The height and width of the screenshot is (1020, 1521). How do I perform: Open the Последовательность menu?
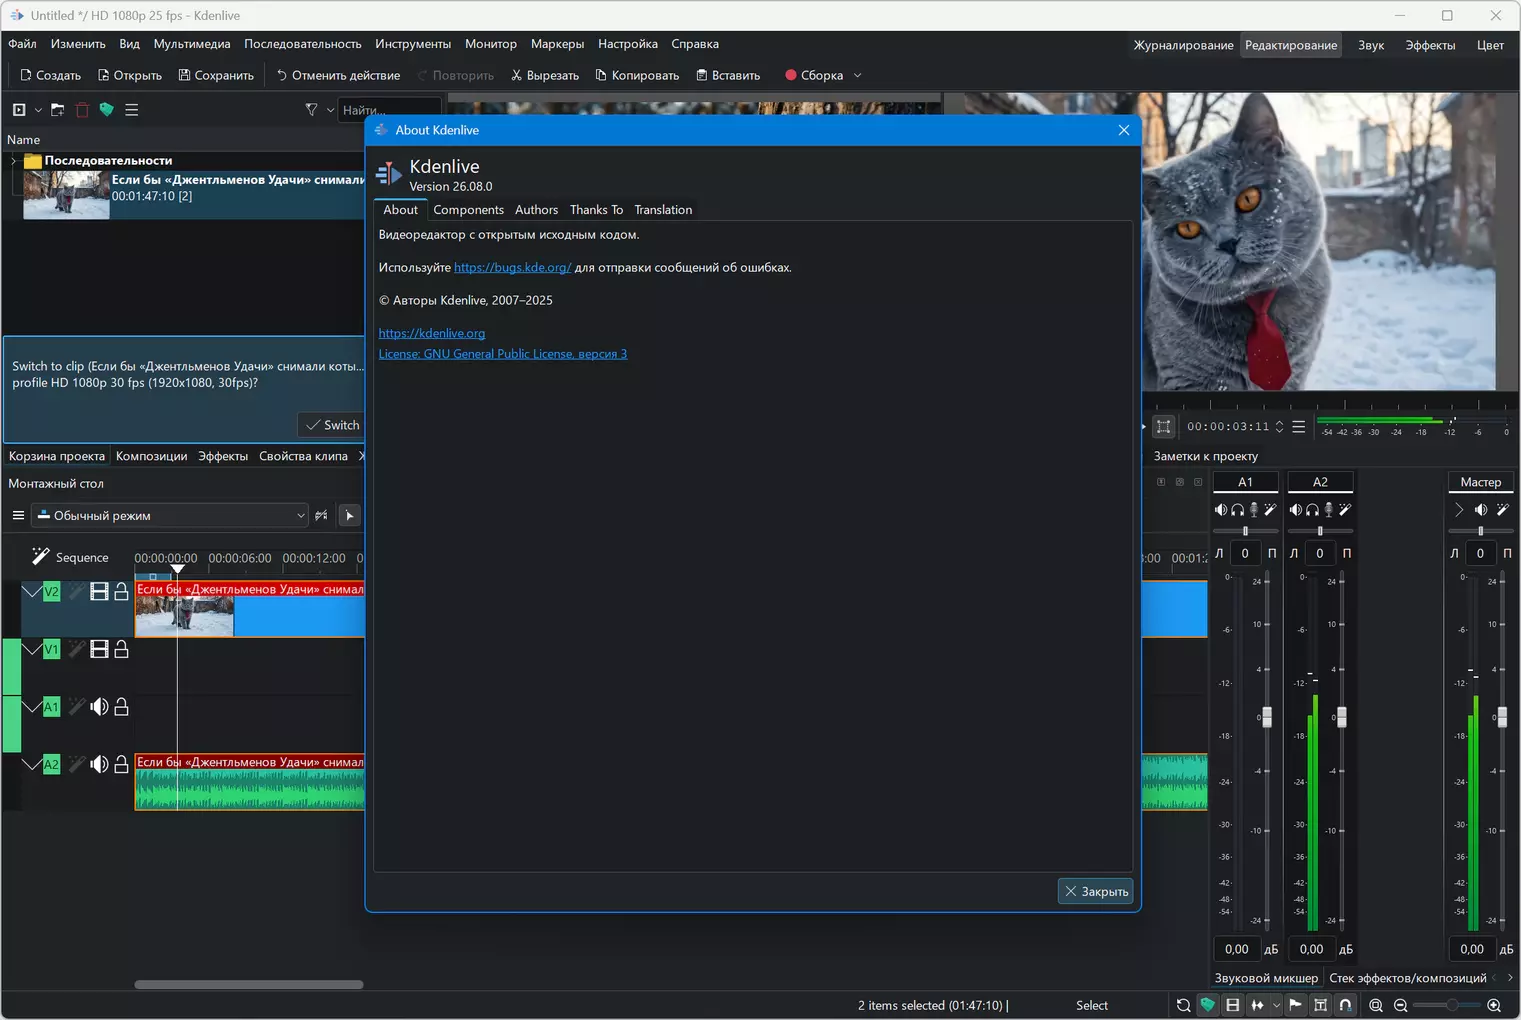point(303,44)
